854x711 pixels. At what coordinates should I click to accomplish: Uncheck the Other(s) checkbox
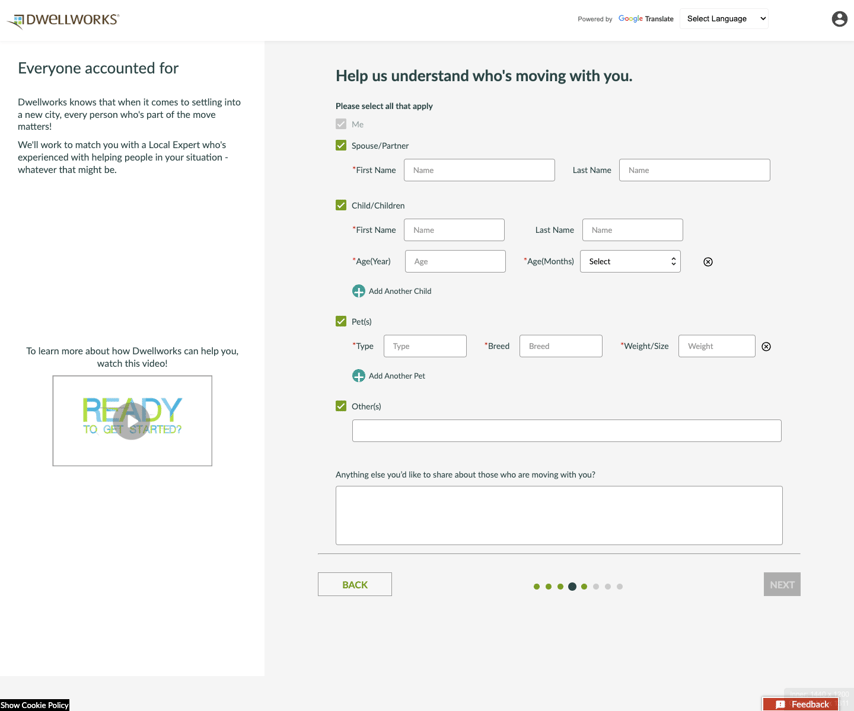[341, 406]
